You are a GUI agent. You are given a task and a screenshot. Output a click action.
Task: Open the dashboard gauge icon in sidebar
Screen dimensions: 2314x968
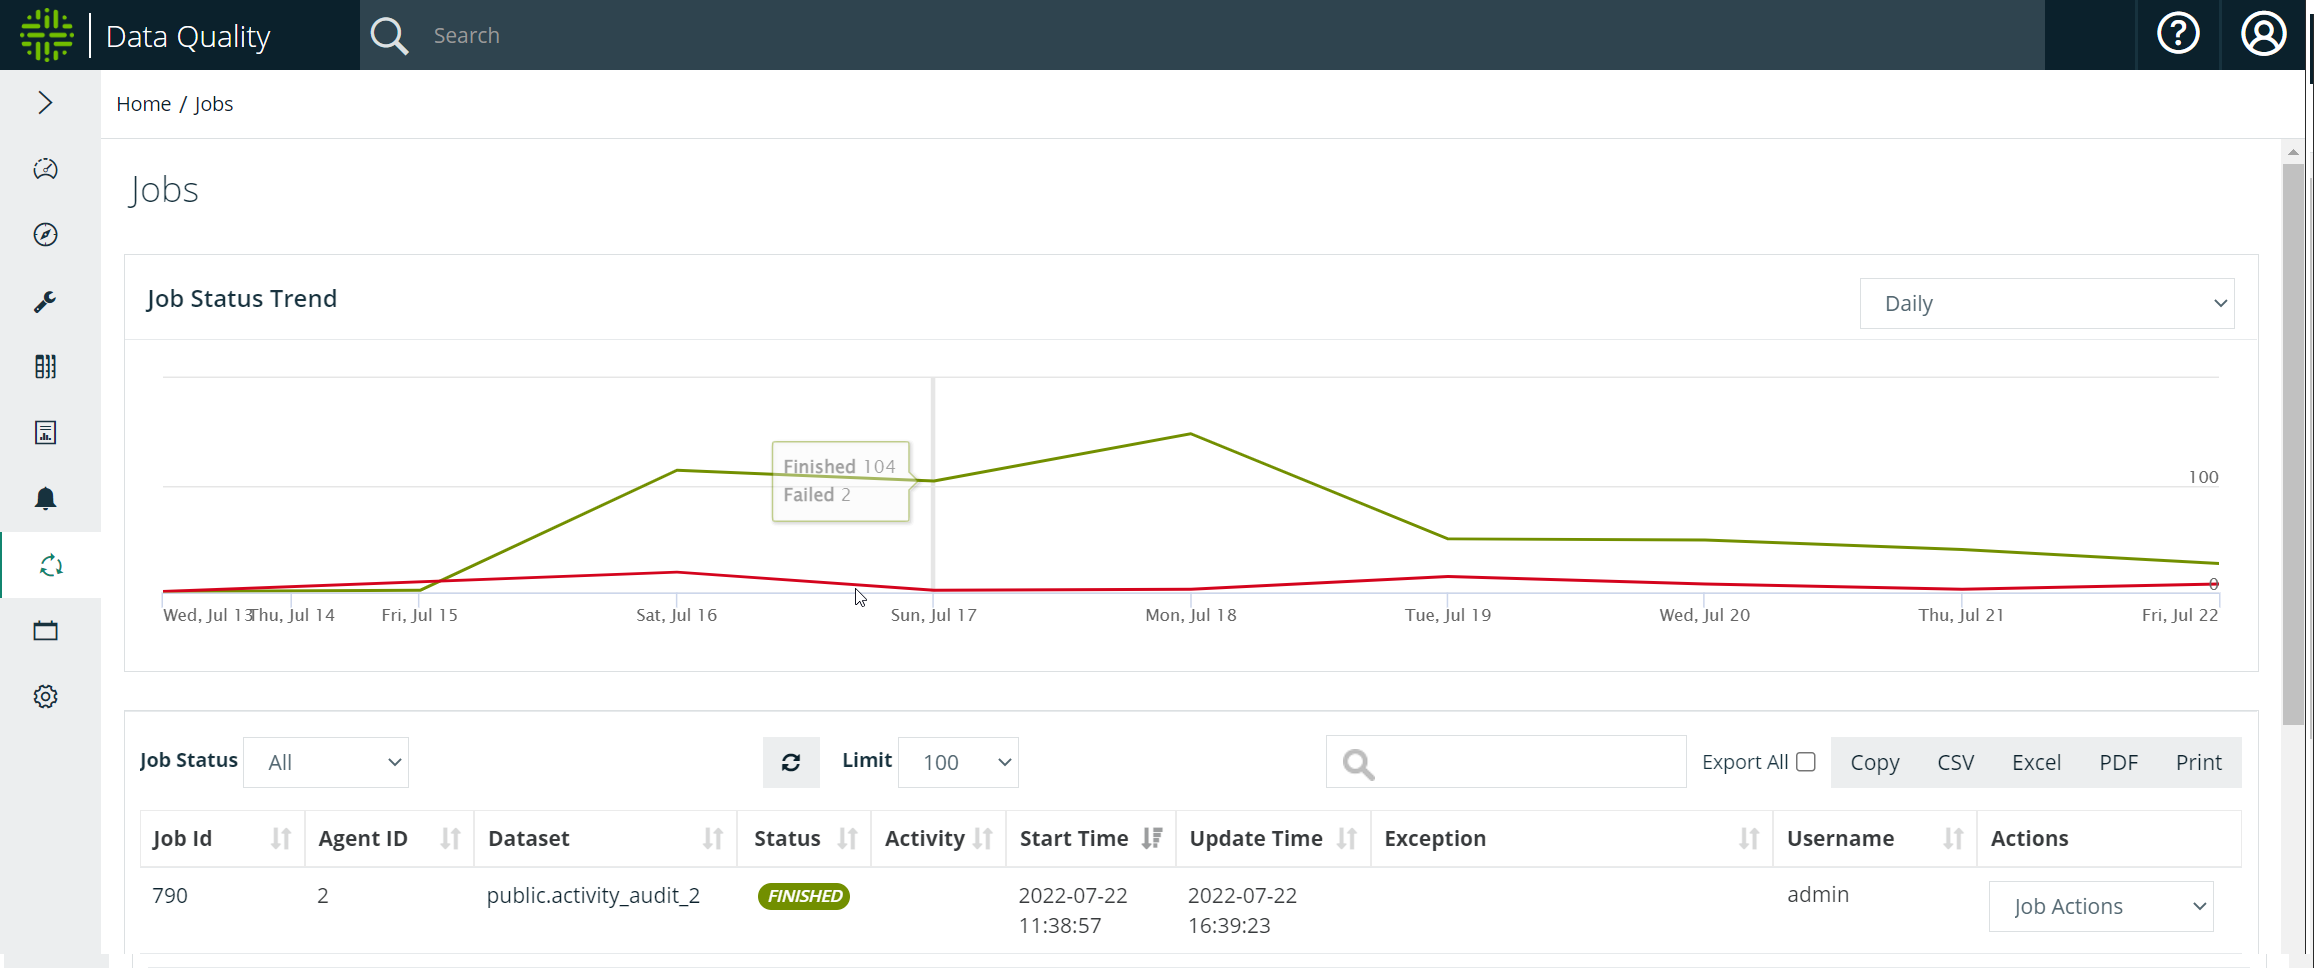tap(45, 169)
